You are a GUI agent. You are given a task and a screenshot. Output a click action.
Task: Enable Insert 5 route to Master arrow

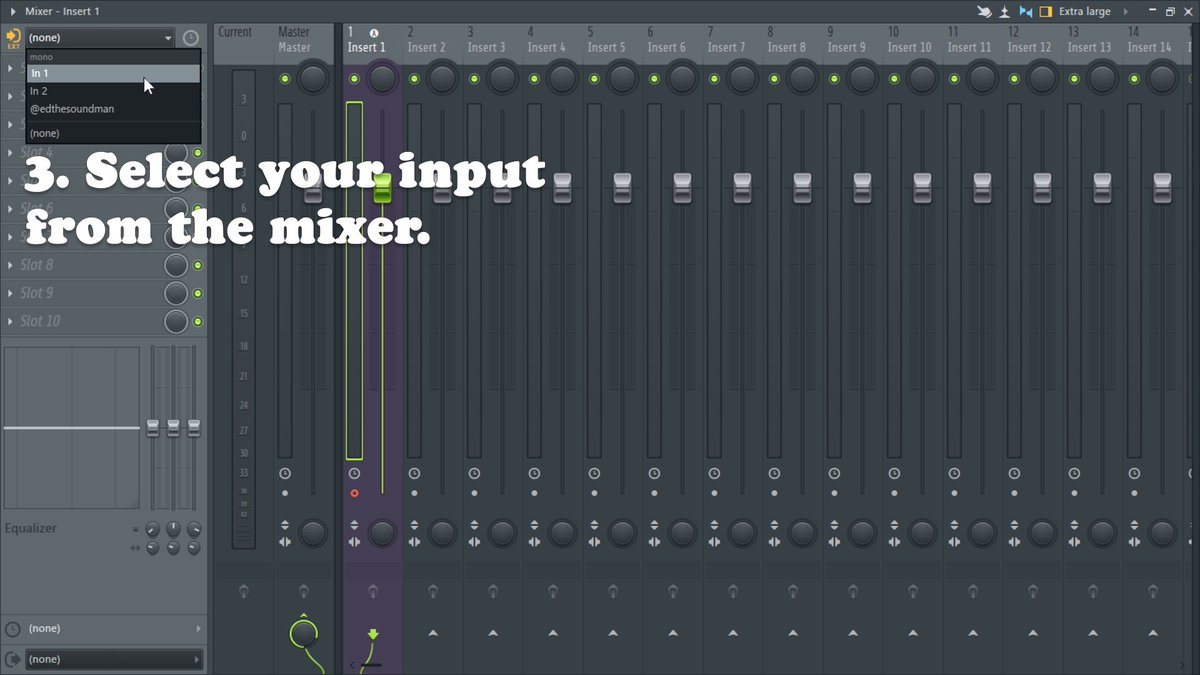click(613, 633)
